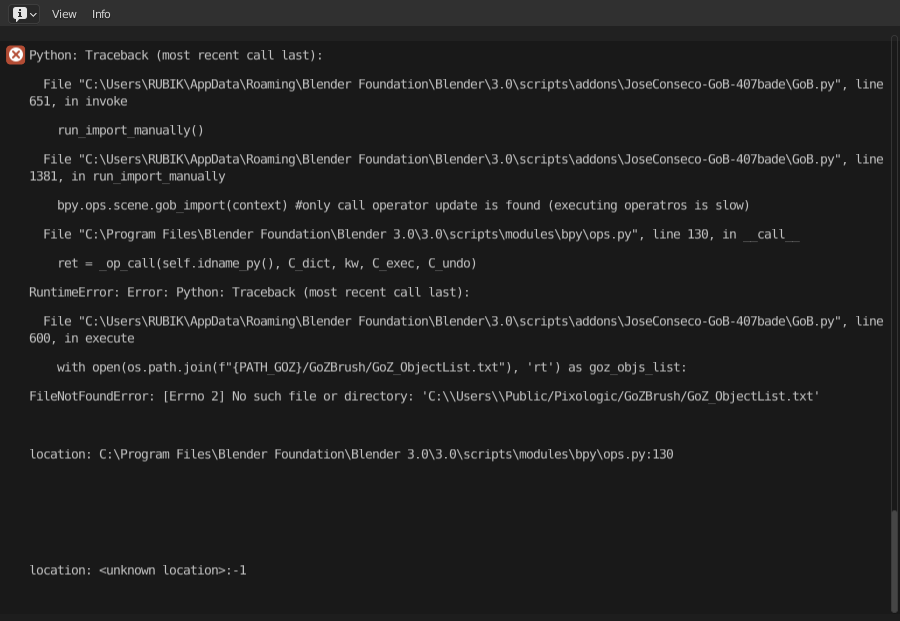This screenshot has width=900, height=621.
Task: Click the 'line 600, in execute' text
Action: tap(82, 338)
